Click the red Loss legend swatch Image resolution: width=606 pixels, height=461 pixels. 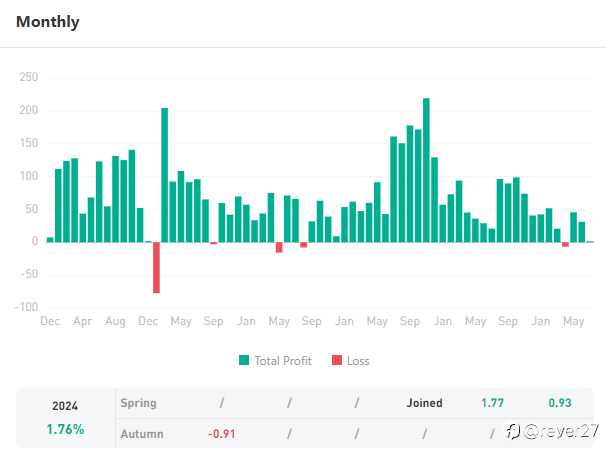pos(336,360)
